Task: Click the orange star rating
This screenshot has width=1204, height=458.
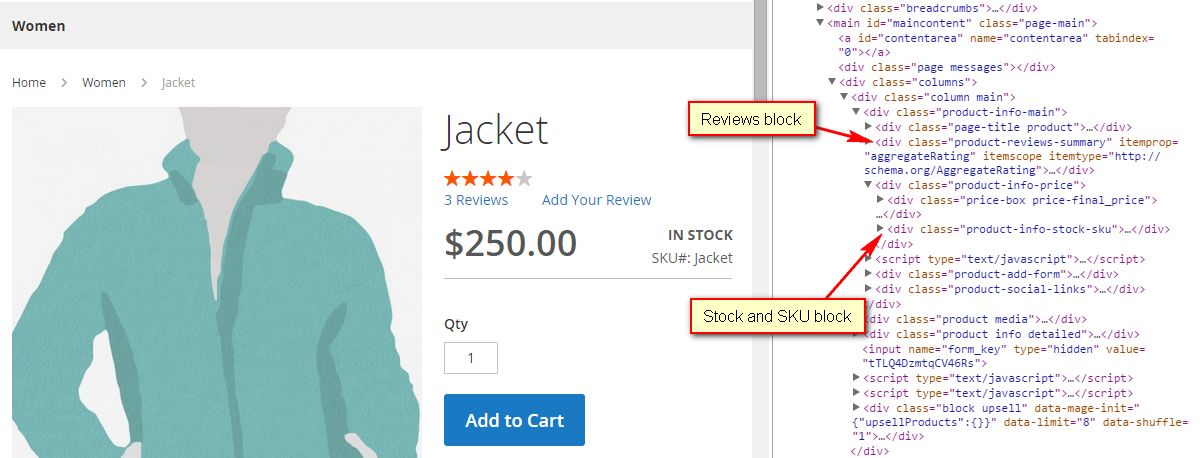Action: tap(488, 179)
